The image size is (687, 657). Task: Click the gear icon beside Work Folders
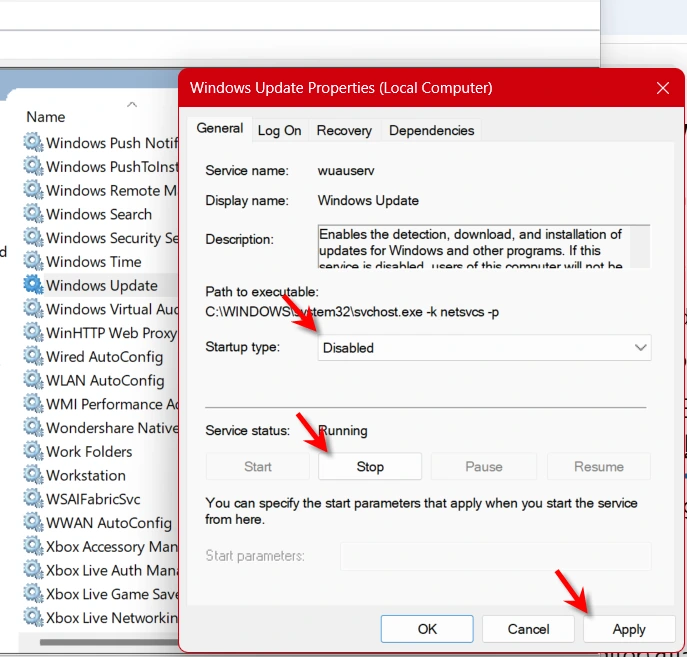click(33, 451)
